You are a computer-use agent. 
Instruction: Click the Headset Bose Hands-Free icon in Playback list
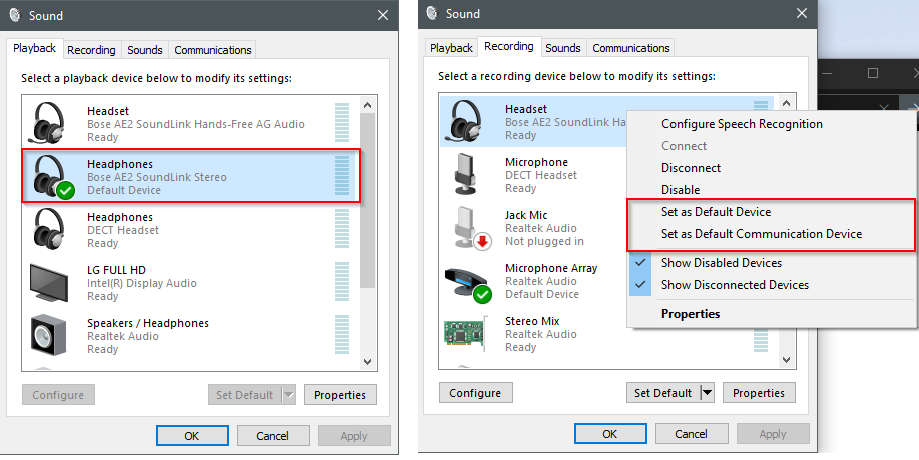point(47,124)
